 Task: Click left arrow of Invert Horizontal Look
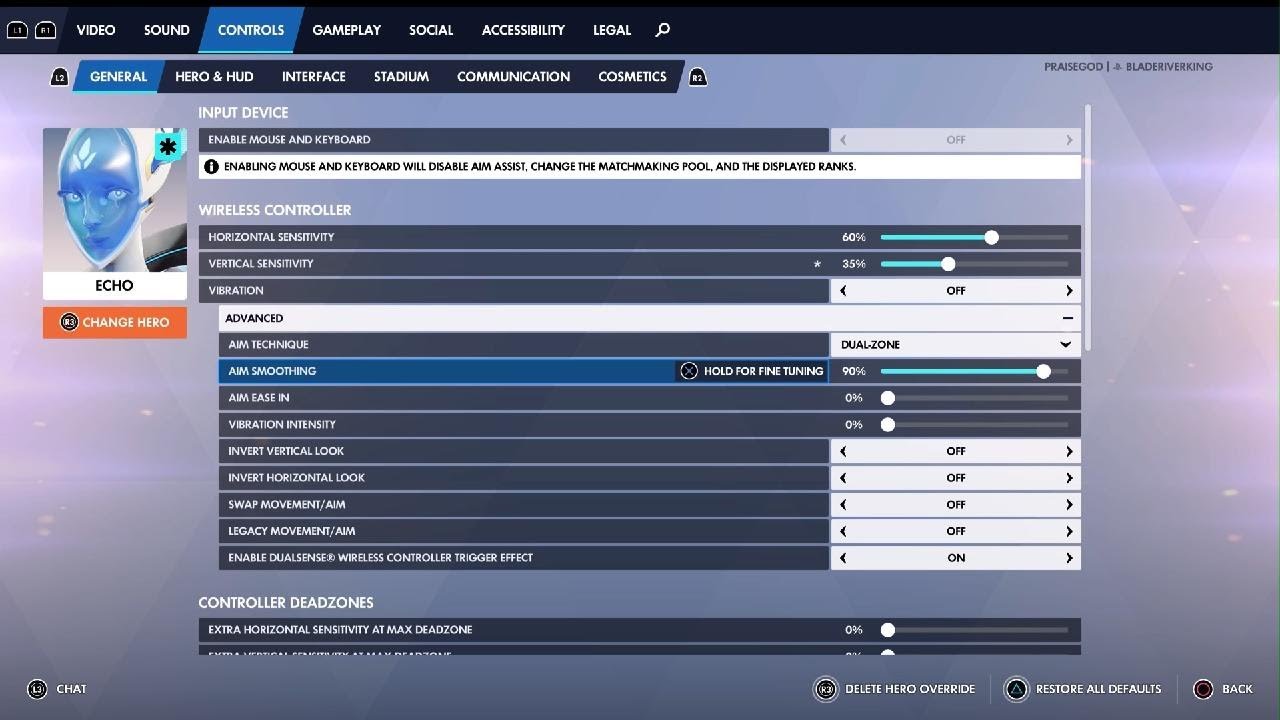pyautogui.click(x=843, y=478)
